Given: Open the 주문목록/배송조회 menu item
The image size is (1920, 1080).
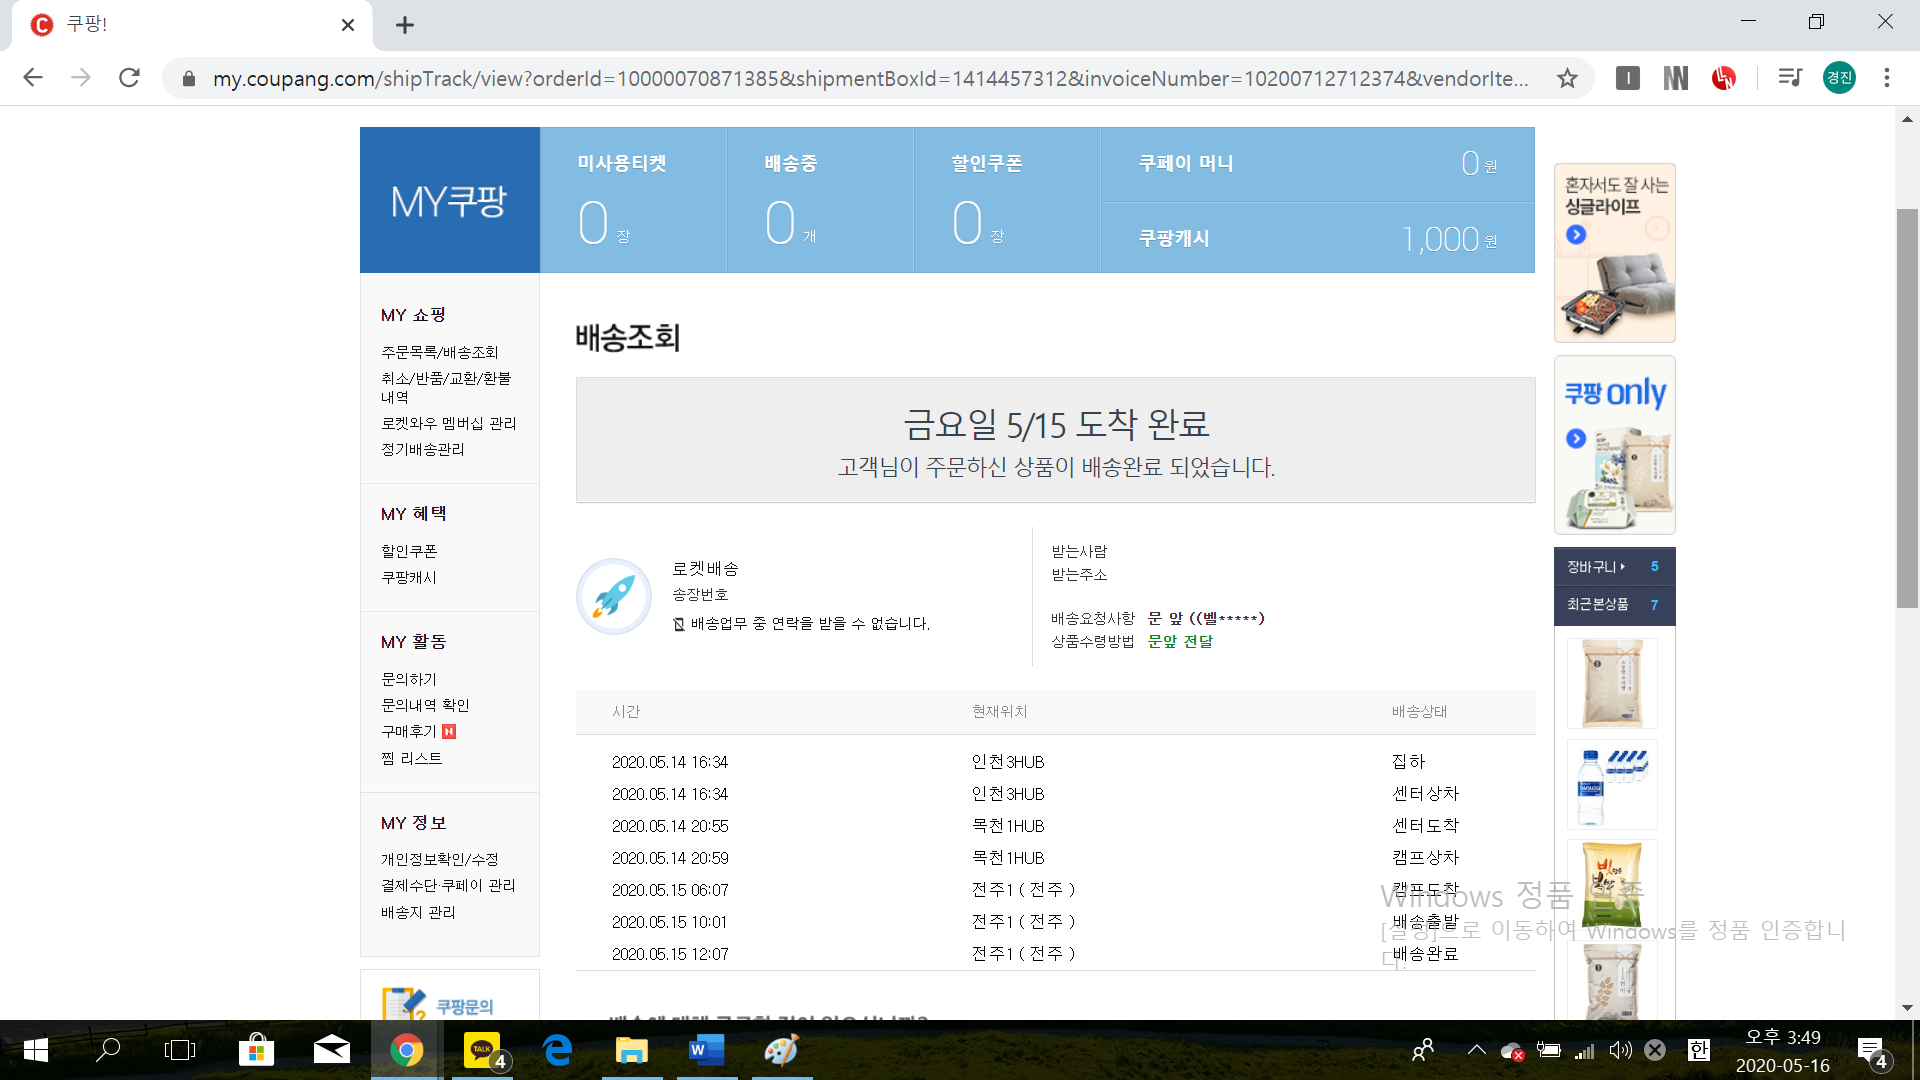Looking at the screenshot, I should point(439,352).
